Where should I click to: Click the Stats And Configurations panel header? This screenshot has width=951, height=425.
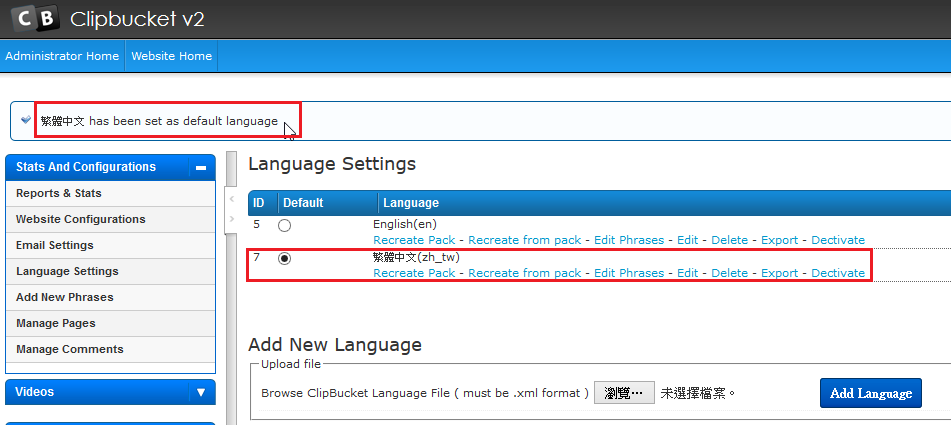tap(110, 167)
